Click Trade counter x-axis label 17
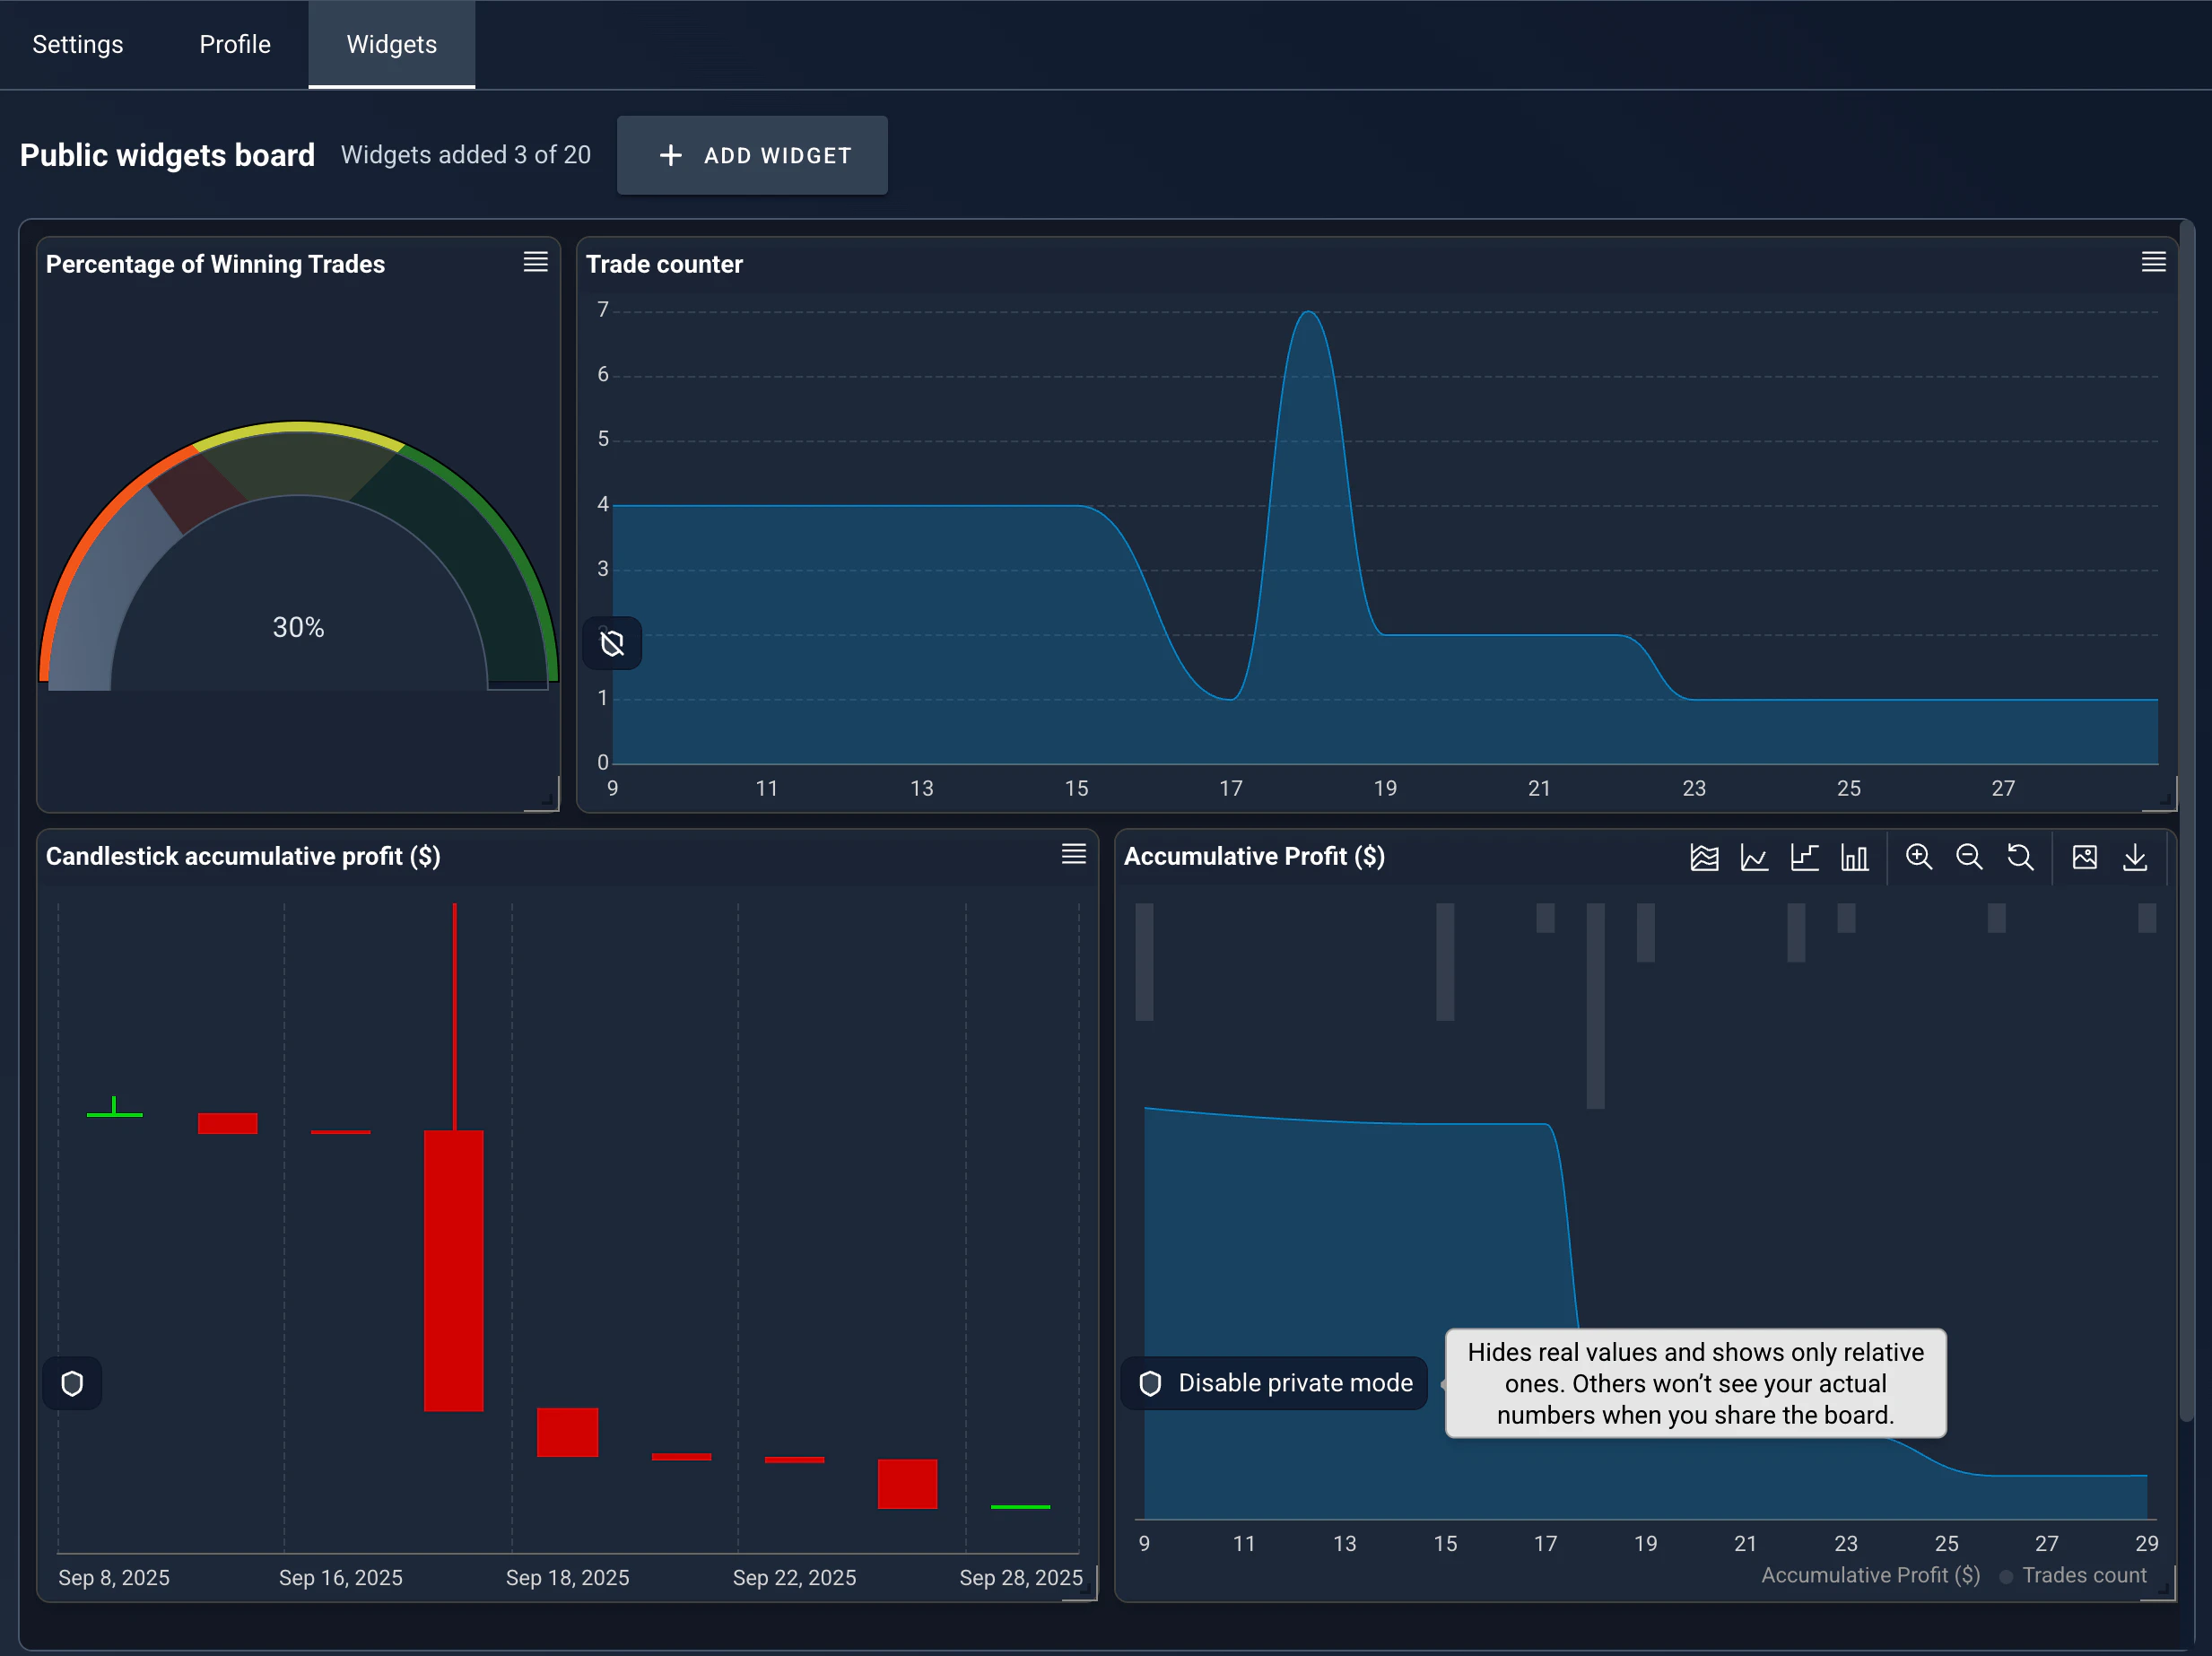 click(x=1231, y=788)
